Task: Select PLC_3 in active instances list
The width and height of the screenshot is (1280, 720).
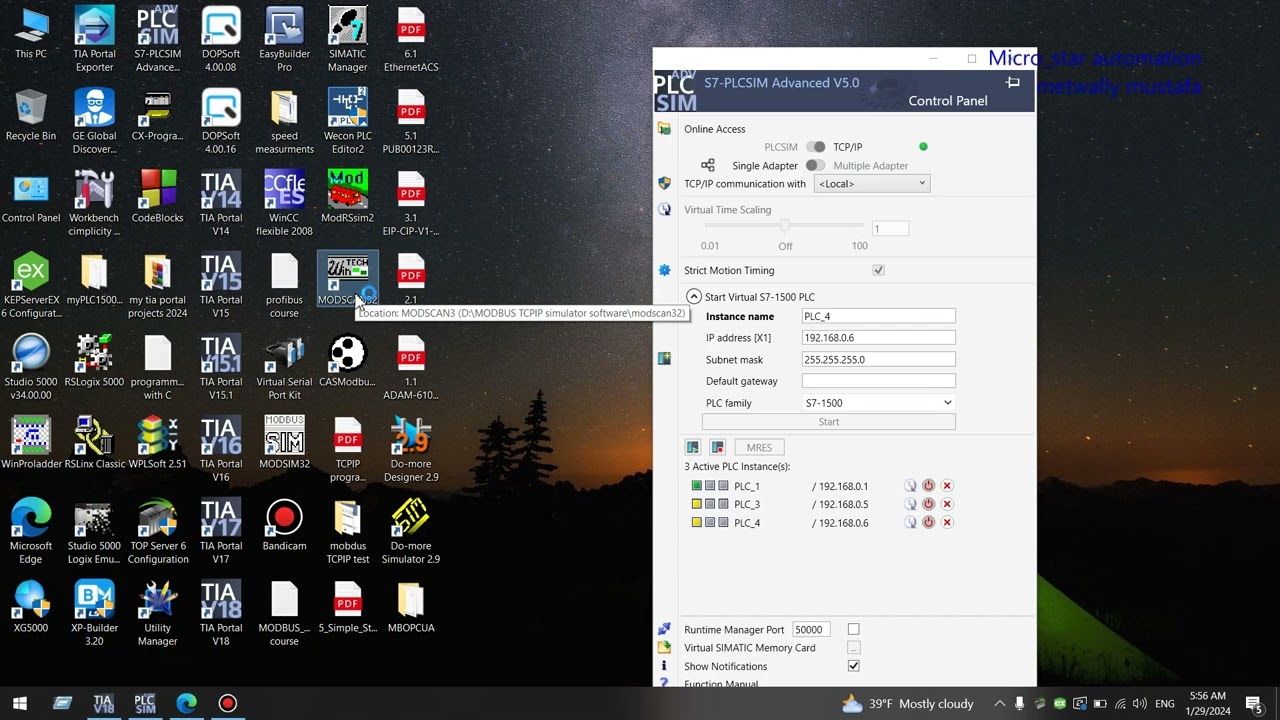Action: click(x=747, y=504)
